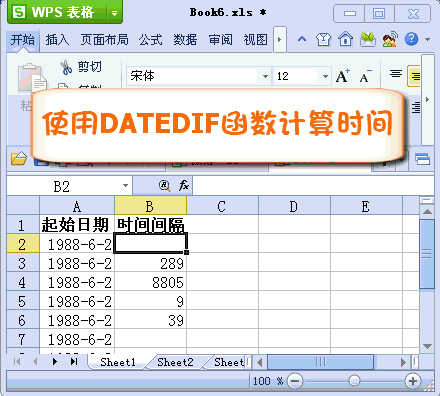Click the open folder icon in quick toolbar

coord(19,158)
